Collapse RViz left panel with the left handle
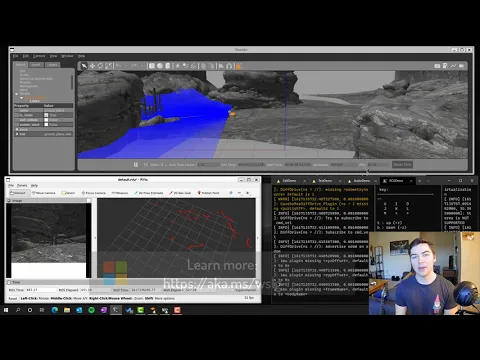This screenshot has height=360, width=480. (x=95, y=238)
